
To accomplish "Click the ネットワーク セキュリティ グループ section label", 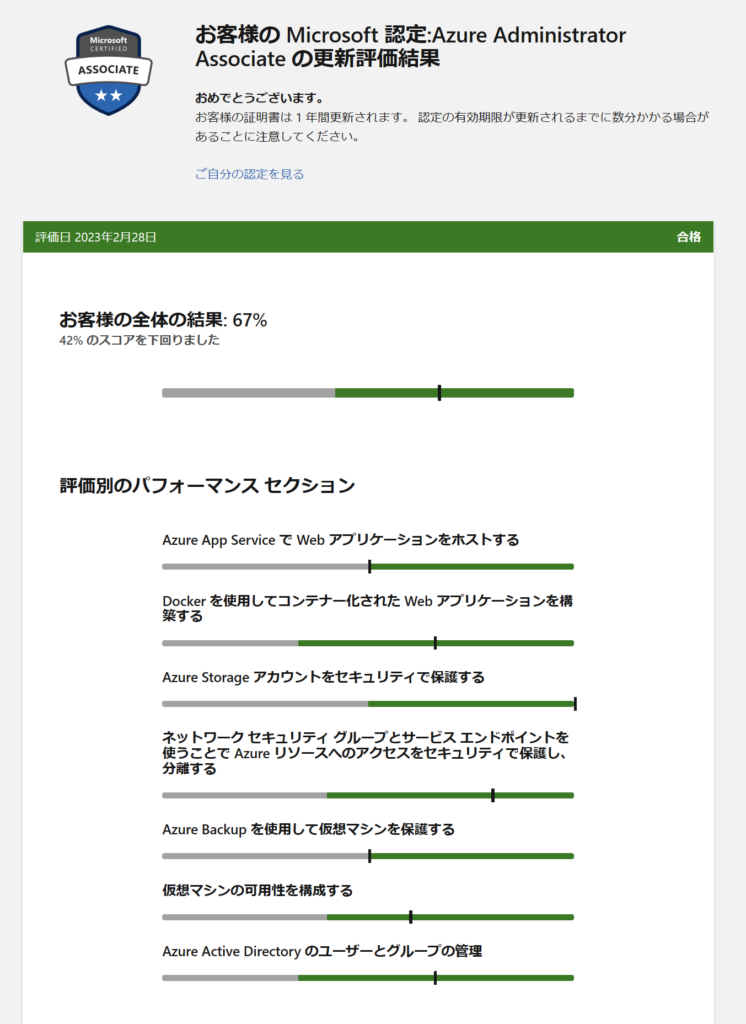I will pyautogui.click(x=366, y=753).
